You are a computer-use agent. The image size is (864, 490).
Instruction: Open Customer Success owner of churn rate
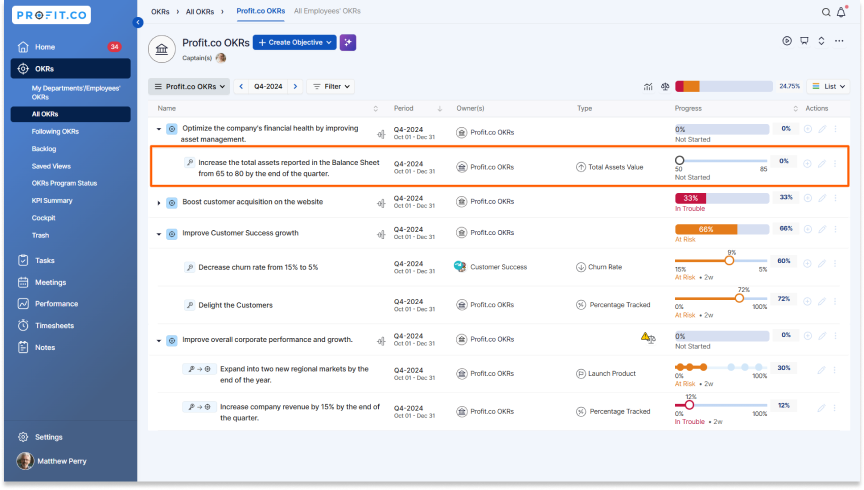[490, 267]
